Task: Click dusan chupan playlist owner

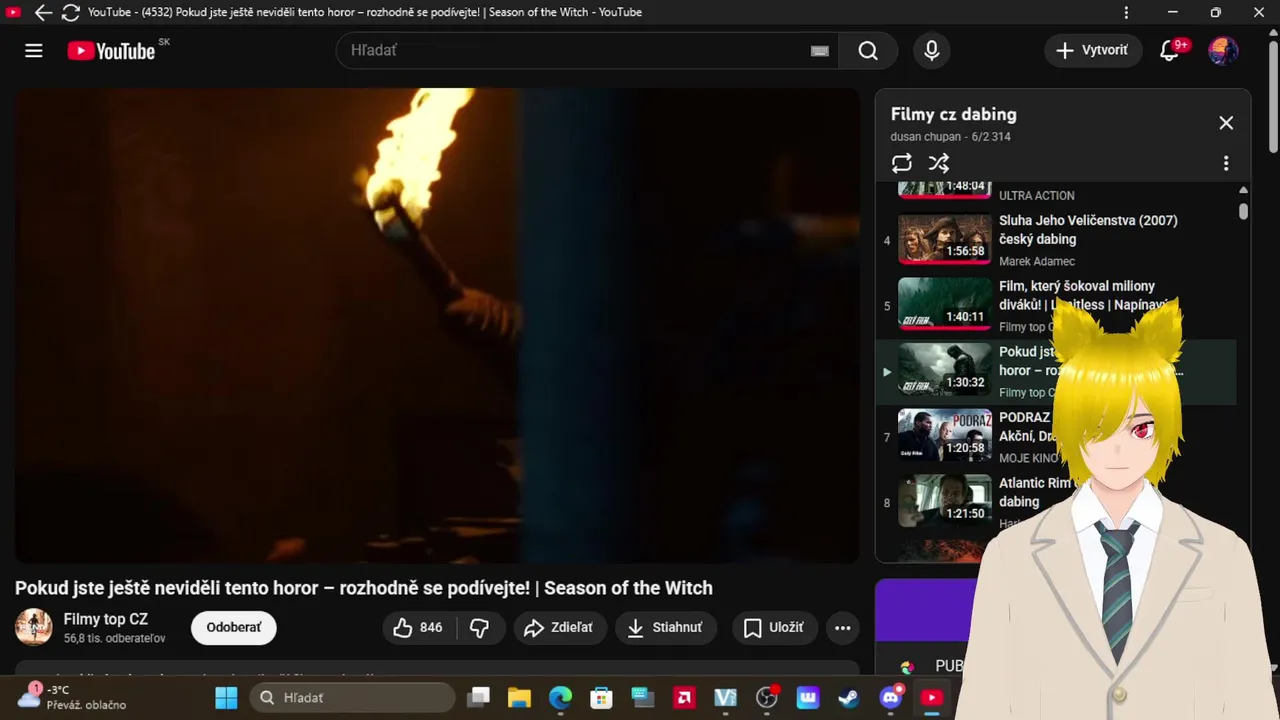Action: point(927,137)
